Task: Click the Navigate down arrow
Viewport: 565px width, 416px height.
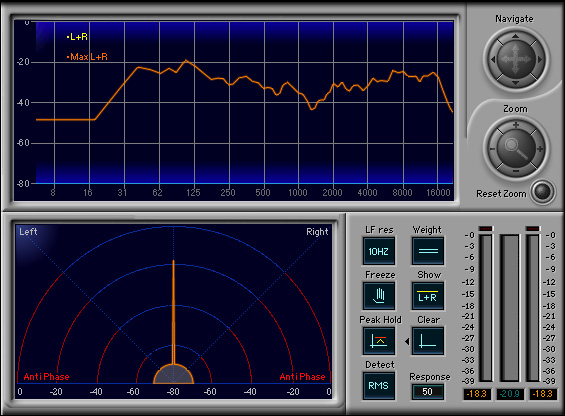Action: (515, 83)
